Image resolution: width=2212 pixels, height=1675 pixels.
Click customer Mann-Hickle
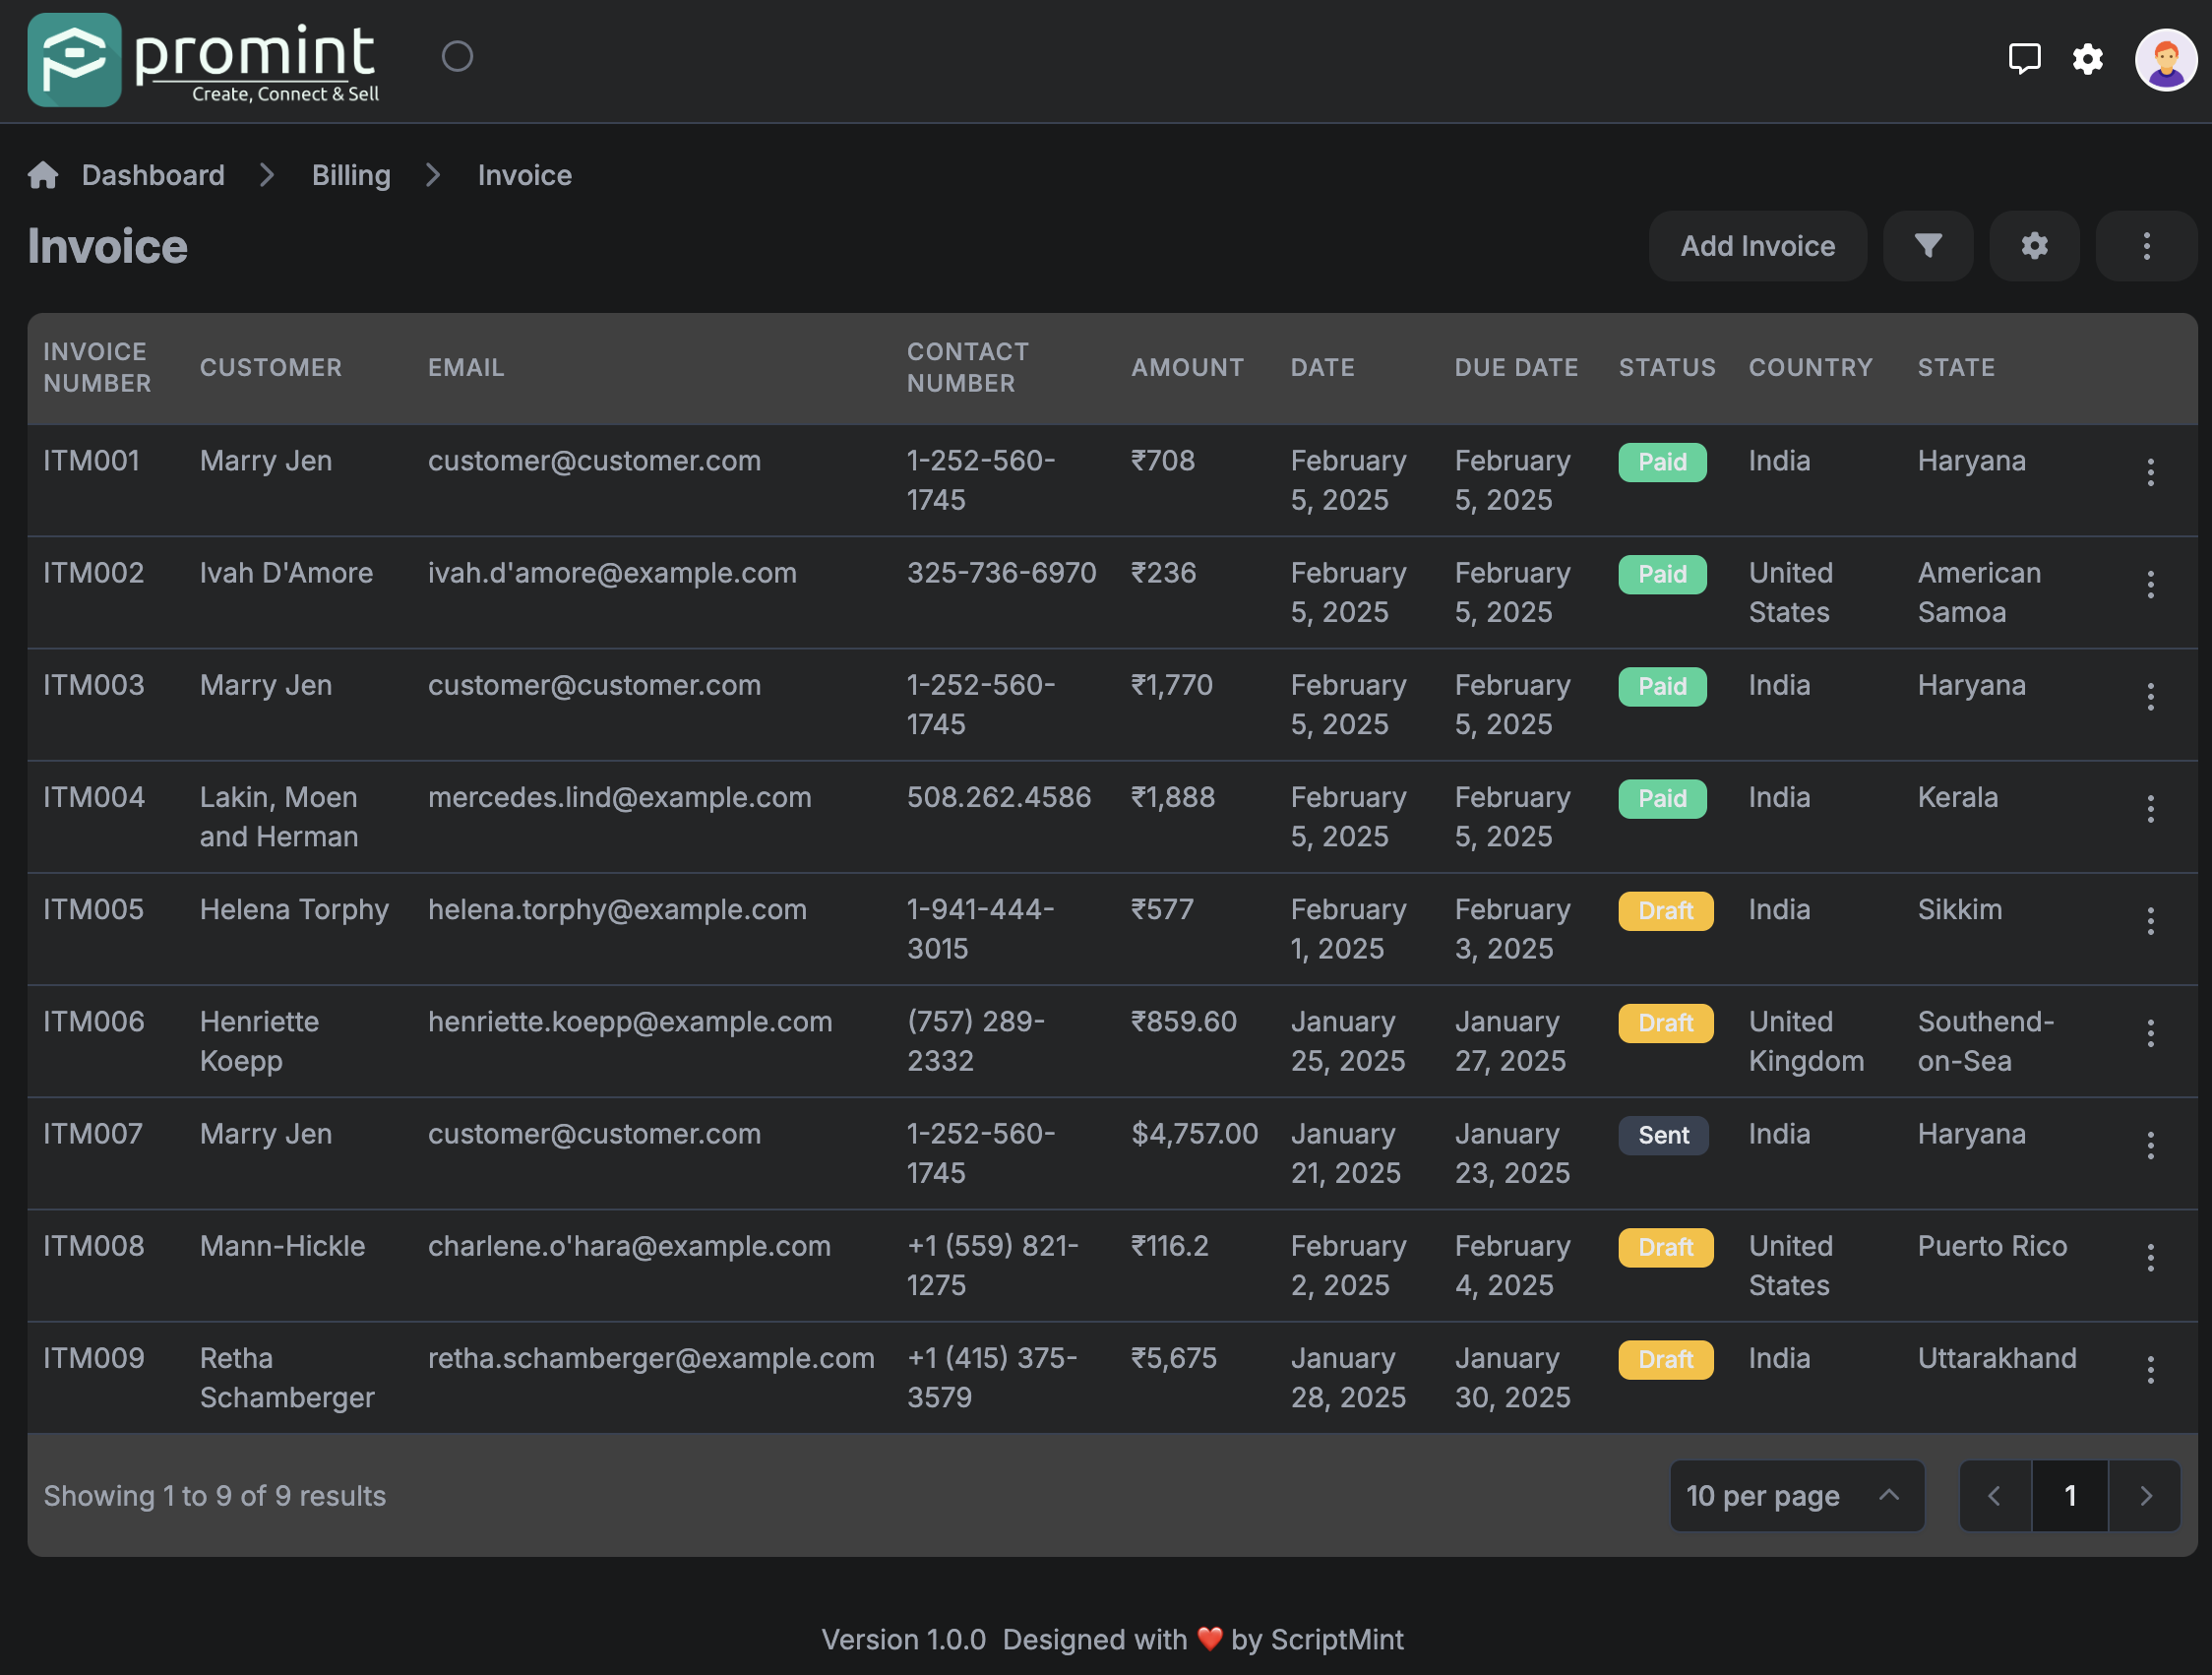click(x=283, y=1246)
